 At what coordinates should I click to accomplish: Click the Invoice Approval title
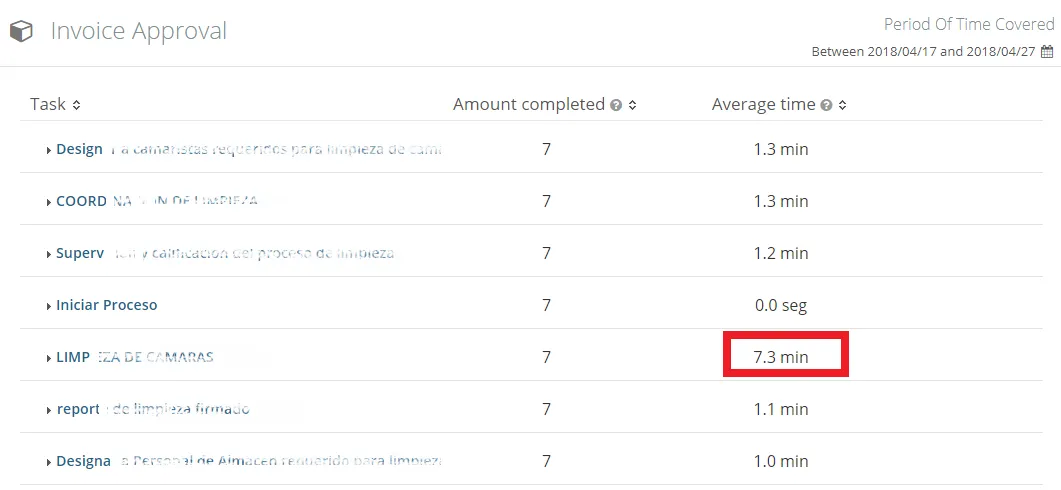click(139, 31)
